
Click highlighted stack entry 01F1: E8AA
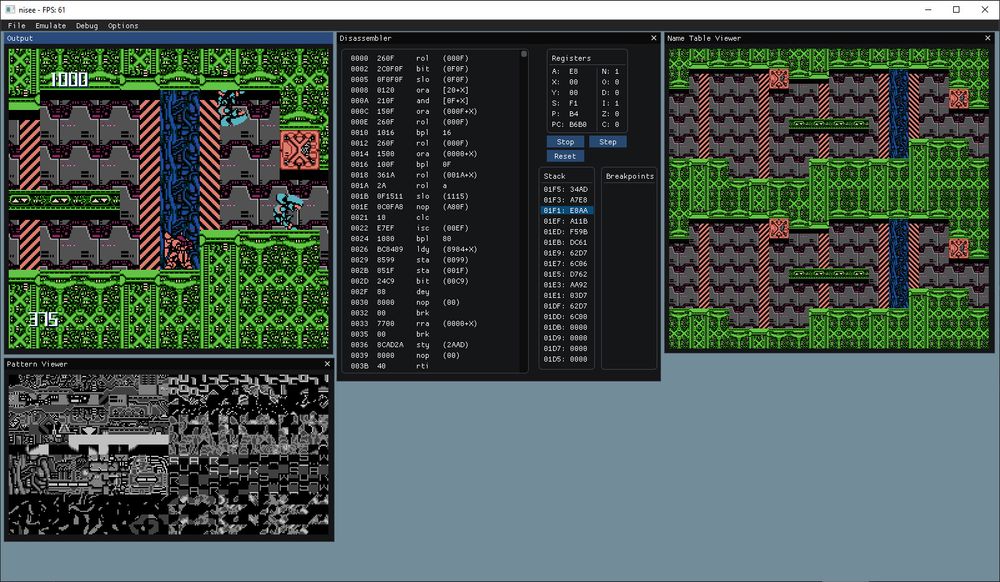566,210
